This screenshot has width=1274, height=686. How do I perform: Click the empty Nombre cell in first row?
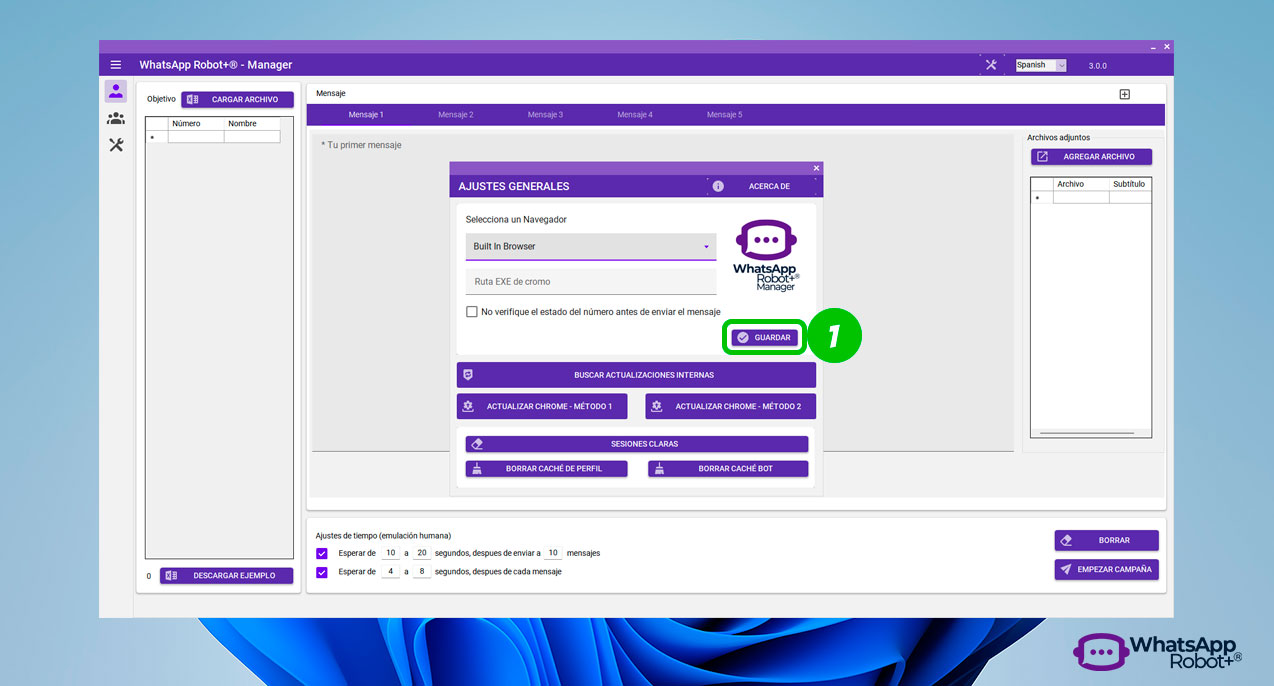(252, 137)
